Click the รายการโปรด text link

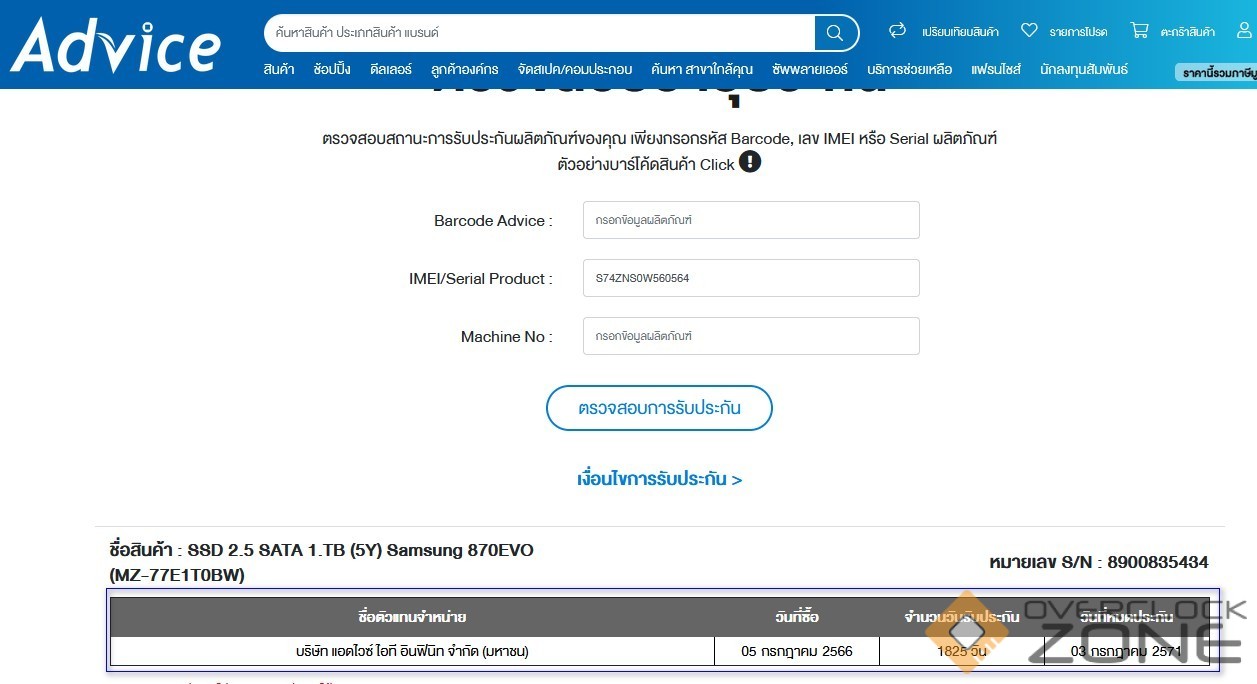pyautogui.click(x=1078, y=32)
